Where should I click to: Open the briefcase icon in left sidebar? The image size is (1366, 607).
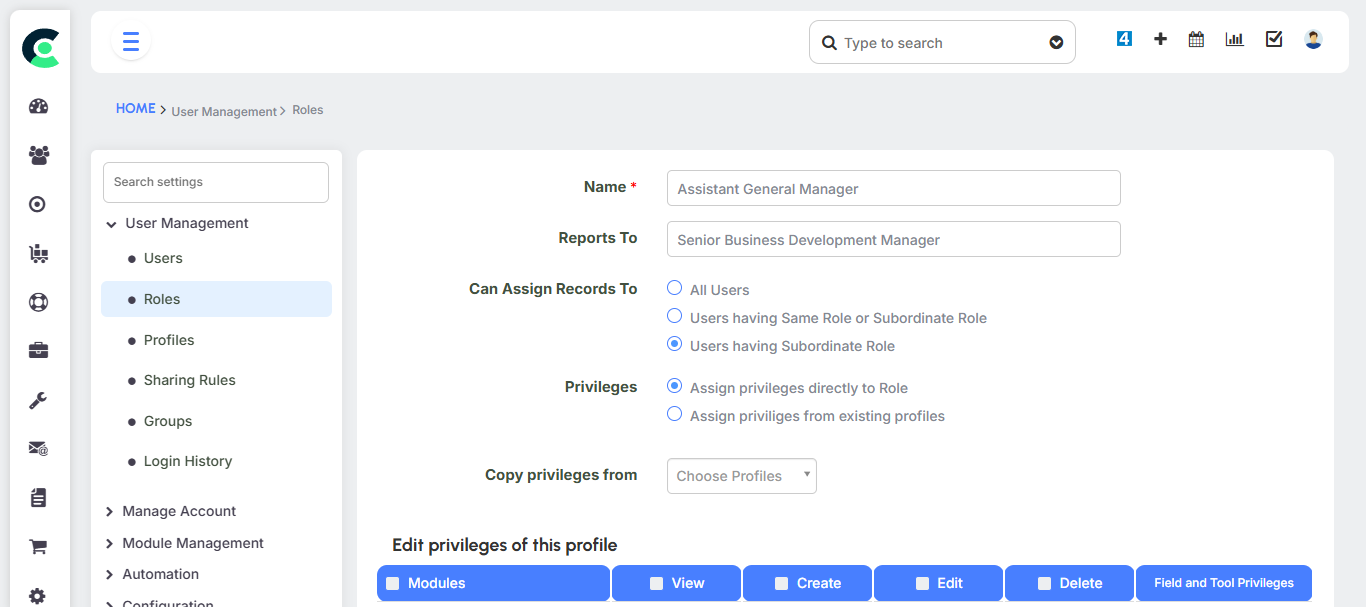[38, 351]
